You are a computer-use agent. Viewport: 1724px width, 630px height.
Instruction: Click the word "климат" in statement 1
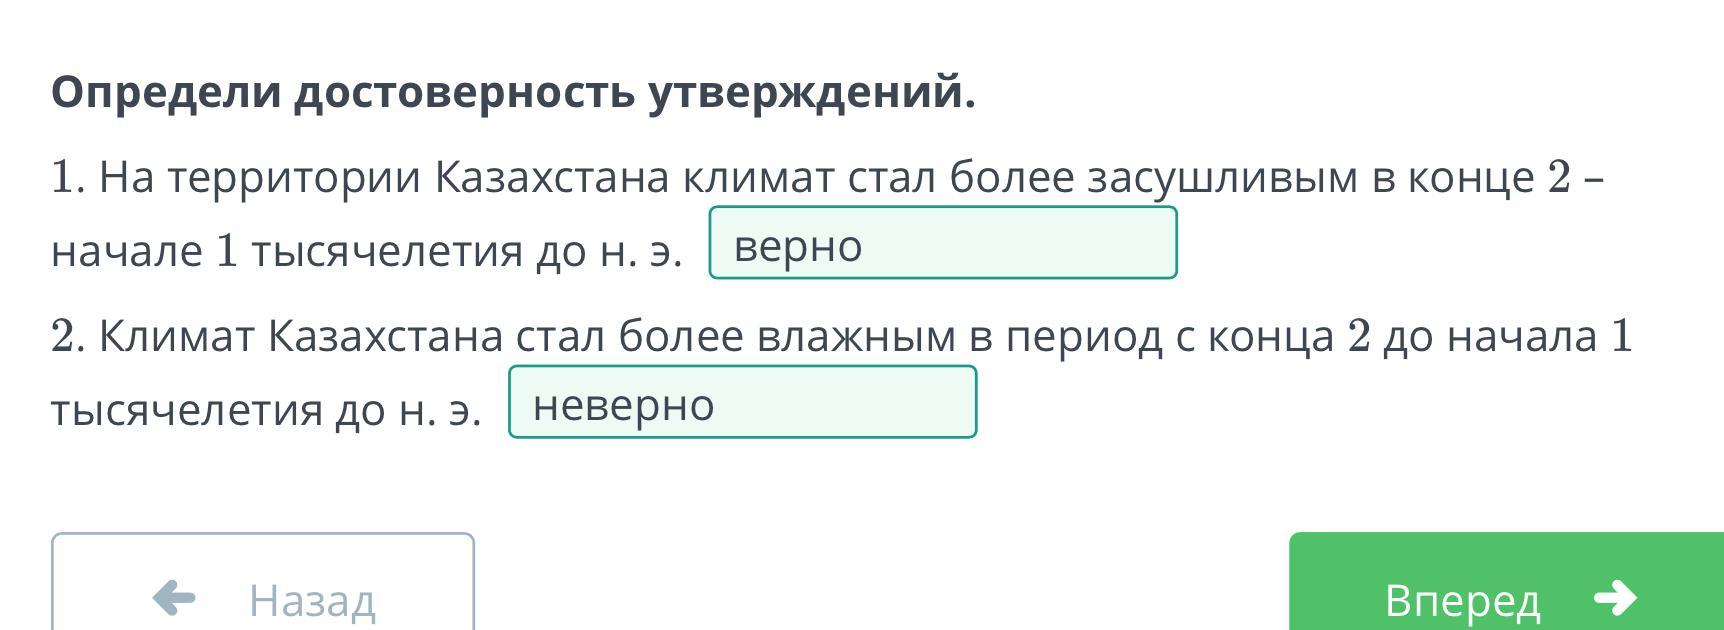tap(759, 178)
